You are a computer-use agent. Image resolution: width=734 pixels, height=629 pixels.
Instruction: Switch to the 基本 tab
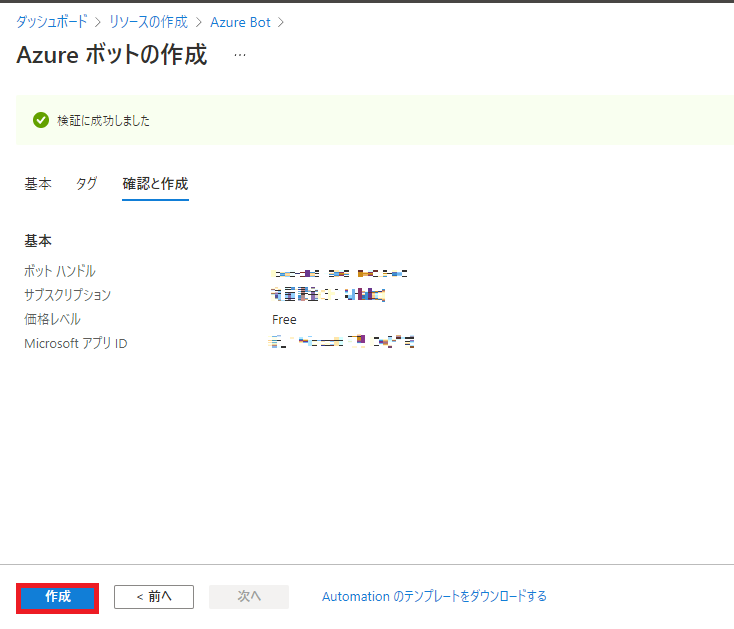pos(38,184)
